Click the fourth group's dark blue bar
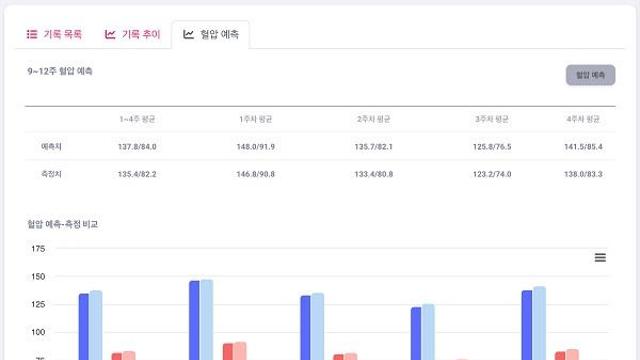This screenshot has width=640, height=360. pos(416,333)
